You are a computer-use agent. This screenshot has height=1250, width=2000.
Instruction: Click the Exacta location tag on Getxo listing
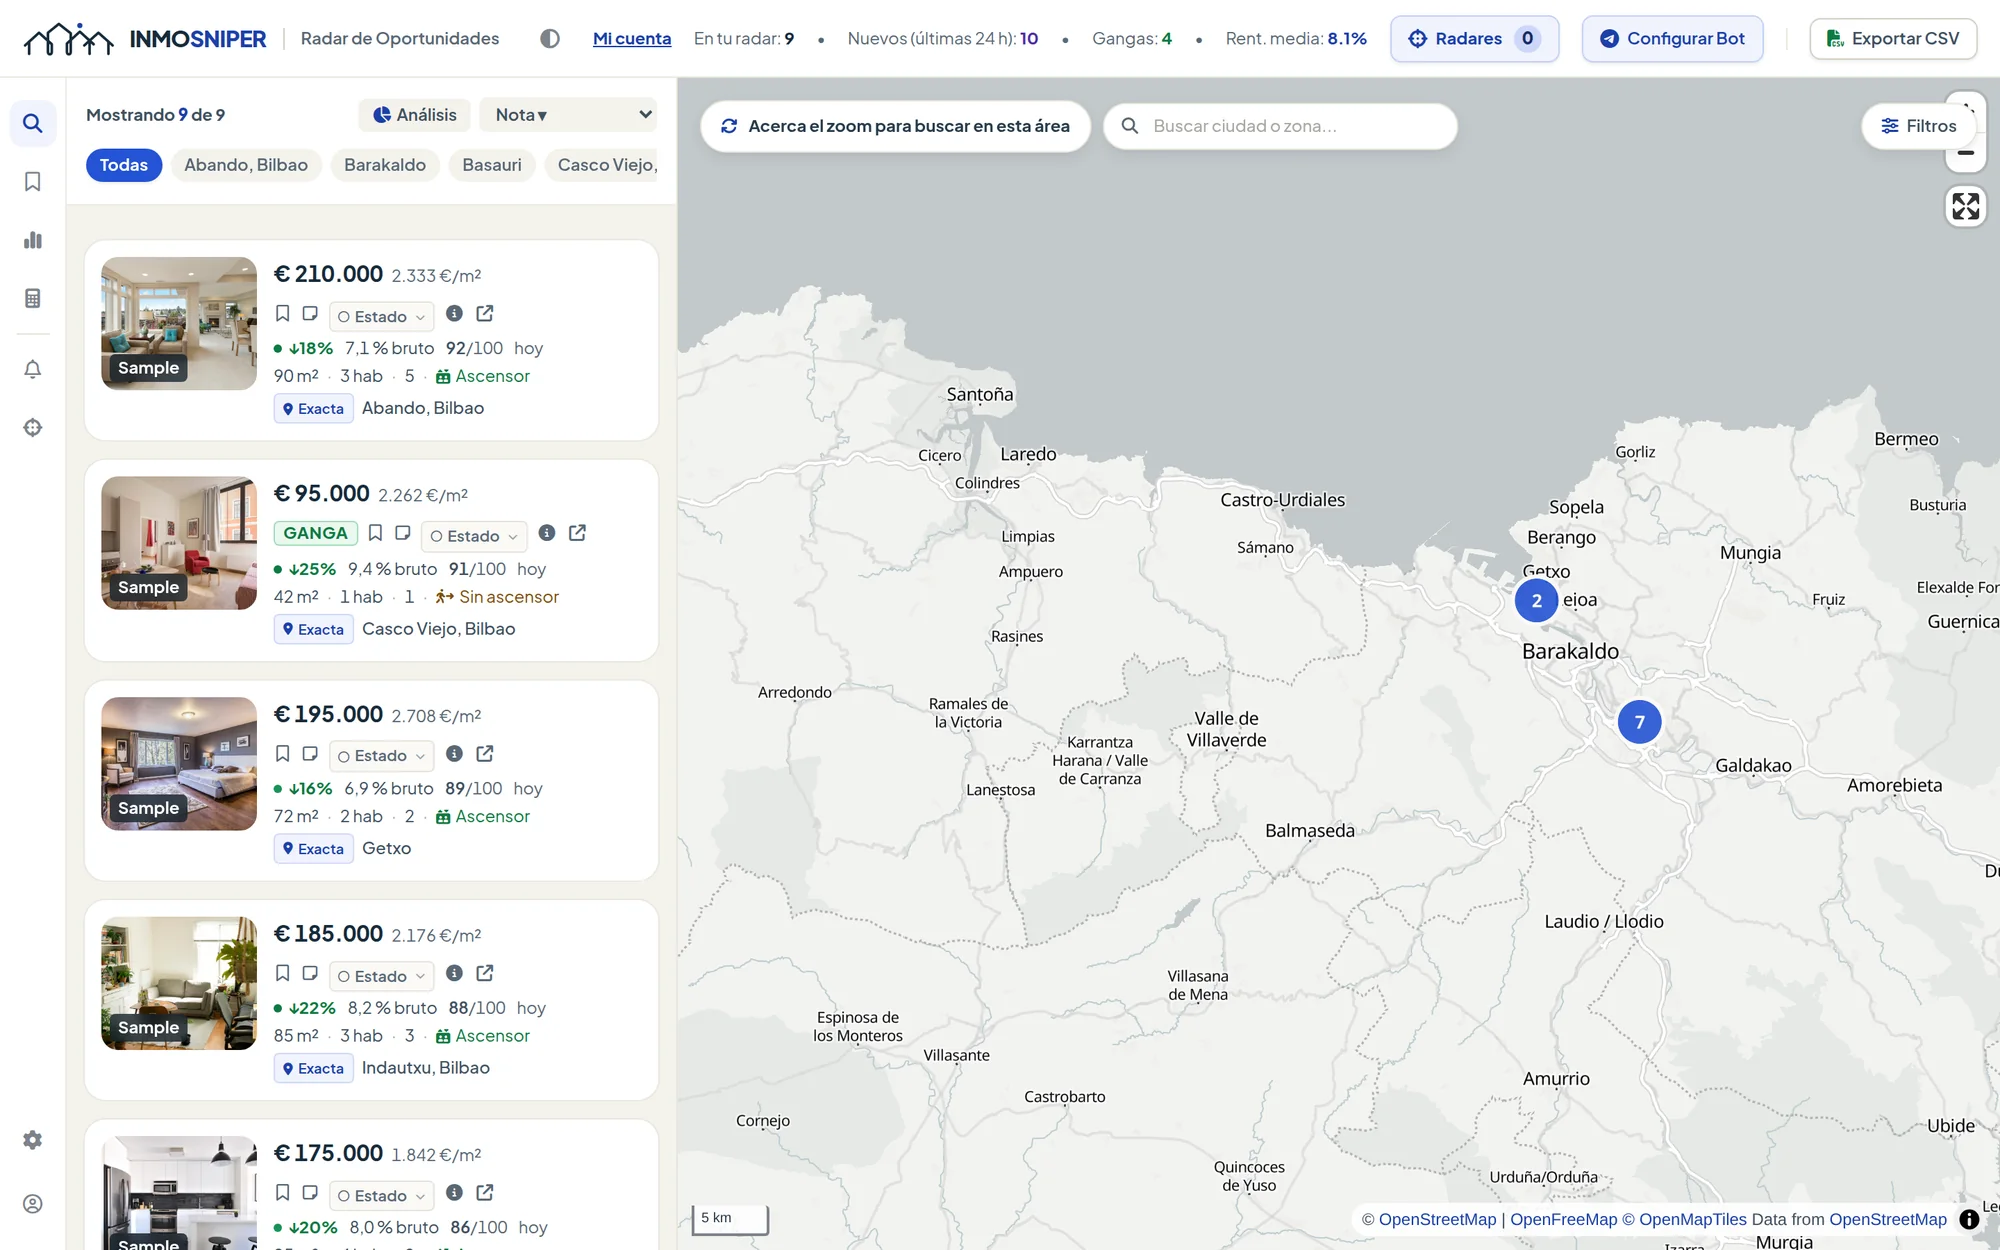tap(313, 849)
